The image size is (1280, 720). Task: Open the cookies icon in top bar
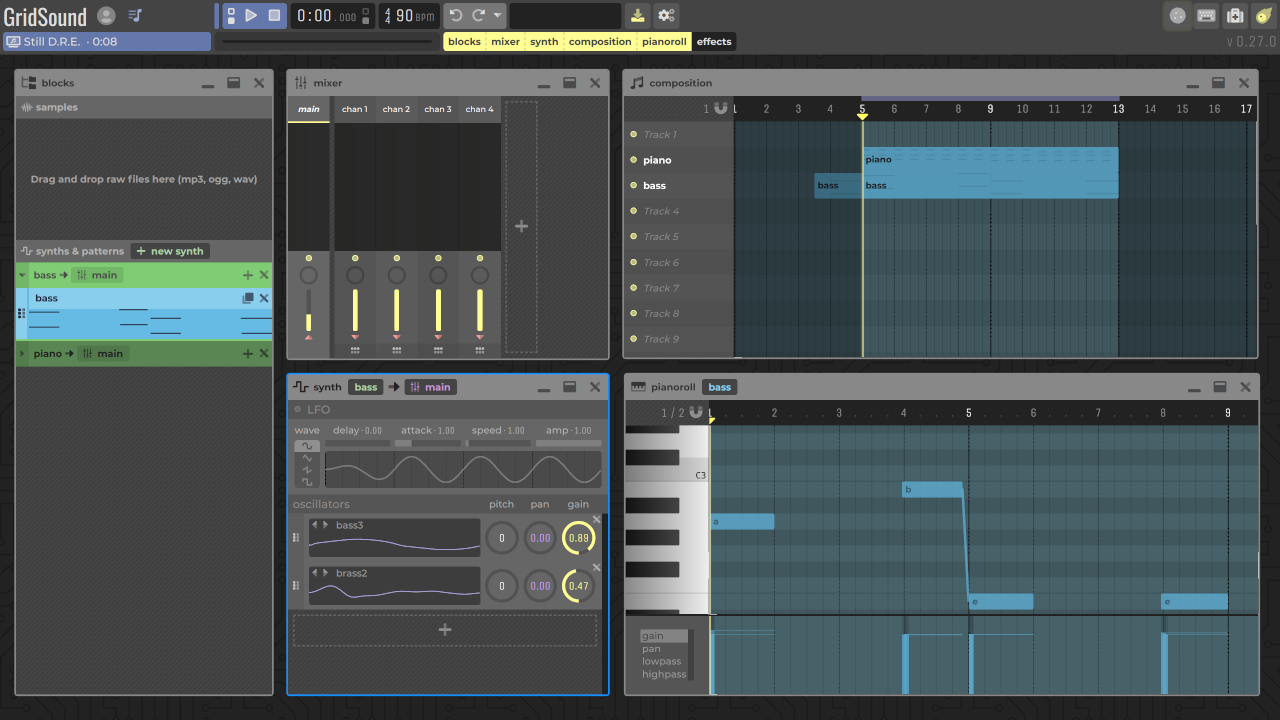pyautogui.click(x=1178, y=15)
